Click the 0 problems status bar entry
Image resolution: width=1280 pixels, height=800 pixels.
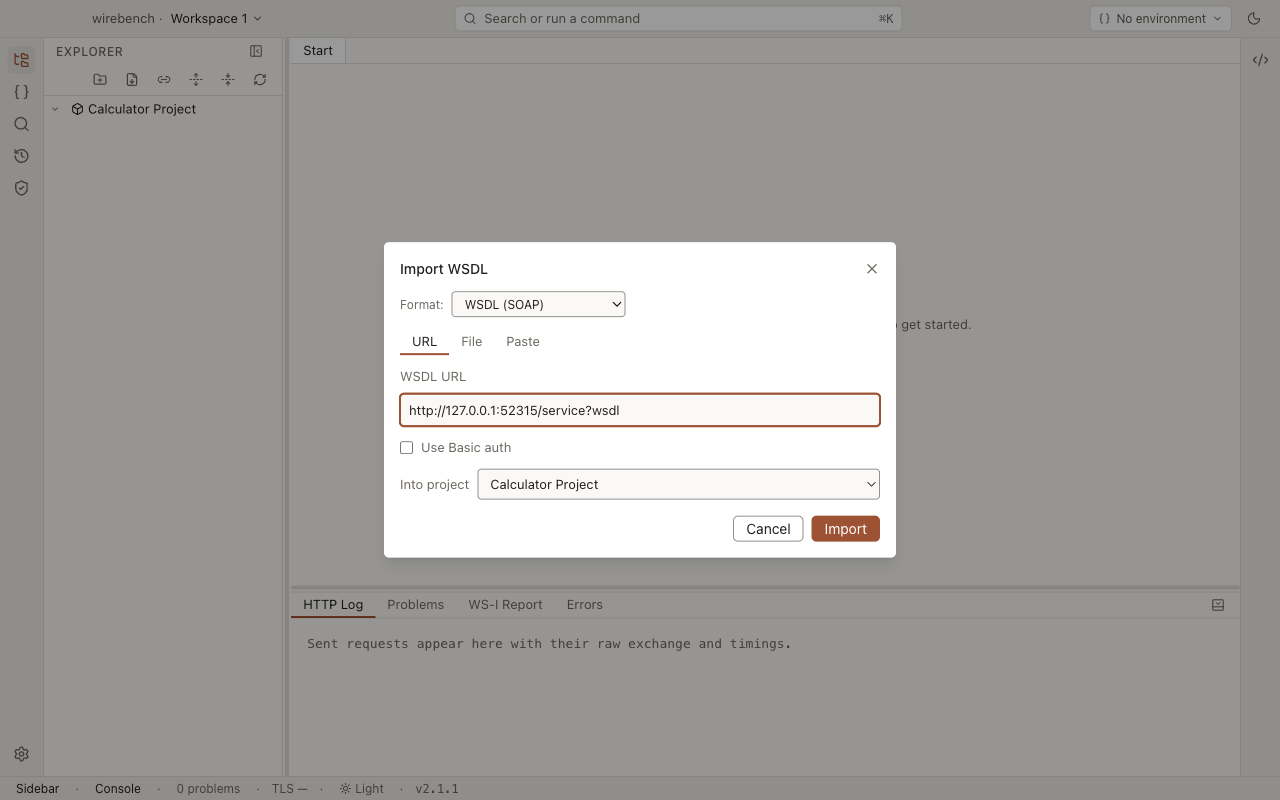point(208,789)
